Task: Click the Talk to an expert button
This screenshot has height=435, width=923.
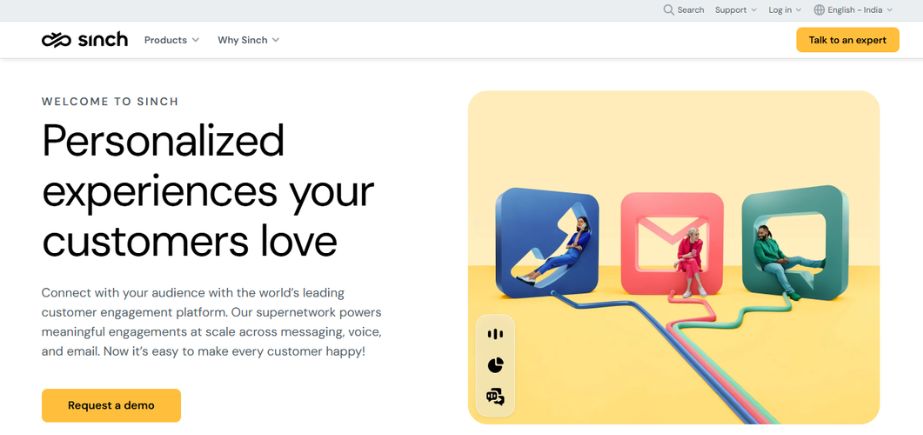Action: [x=848, y=40]
